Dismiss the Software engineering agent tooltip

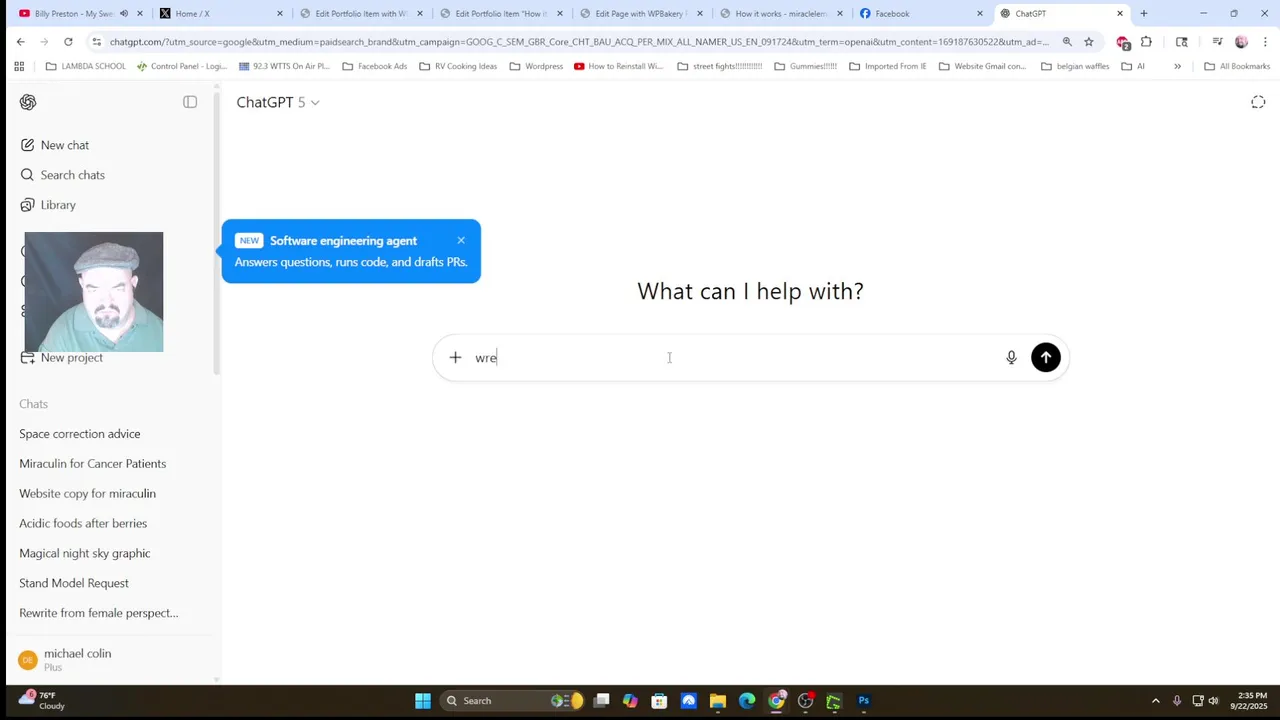pos(461,240)
